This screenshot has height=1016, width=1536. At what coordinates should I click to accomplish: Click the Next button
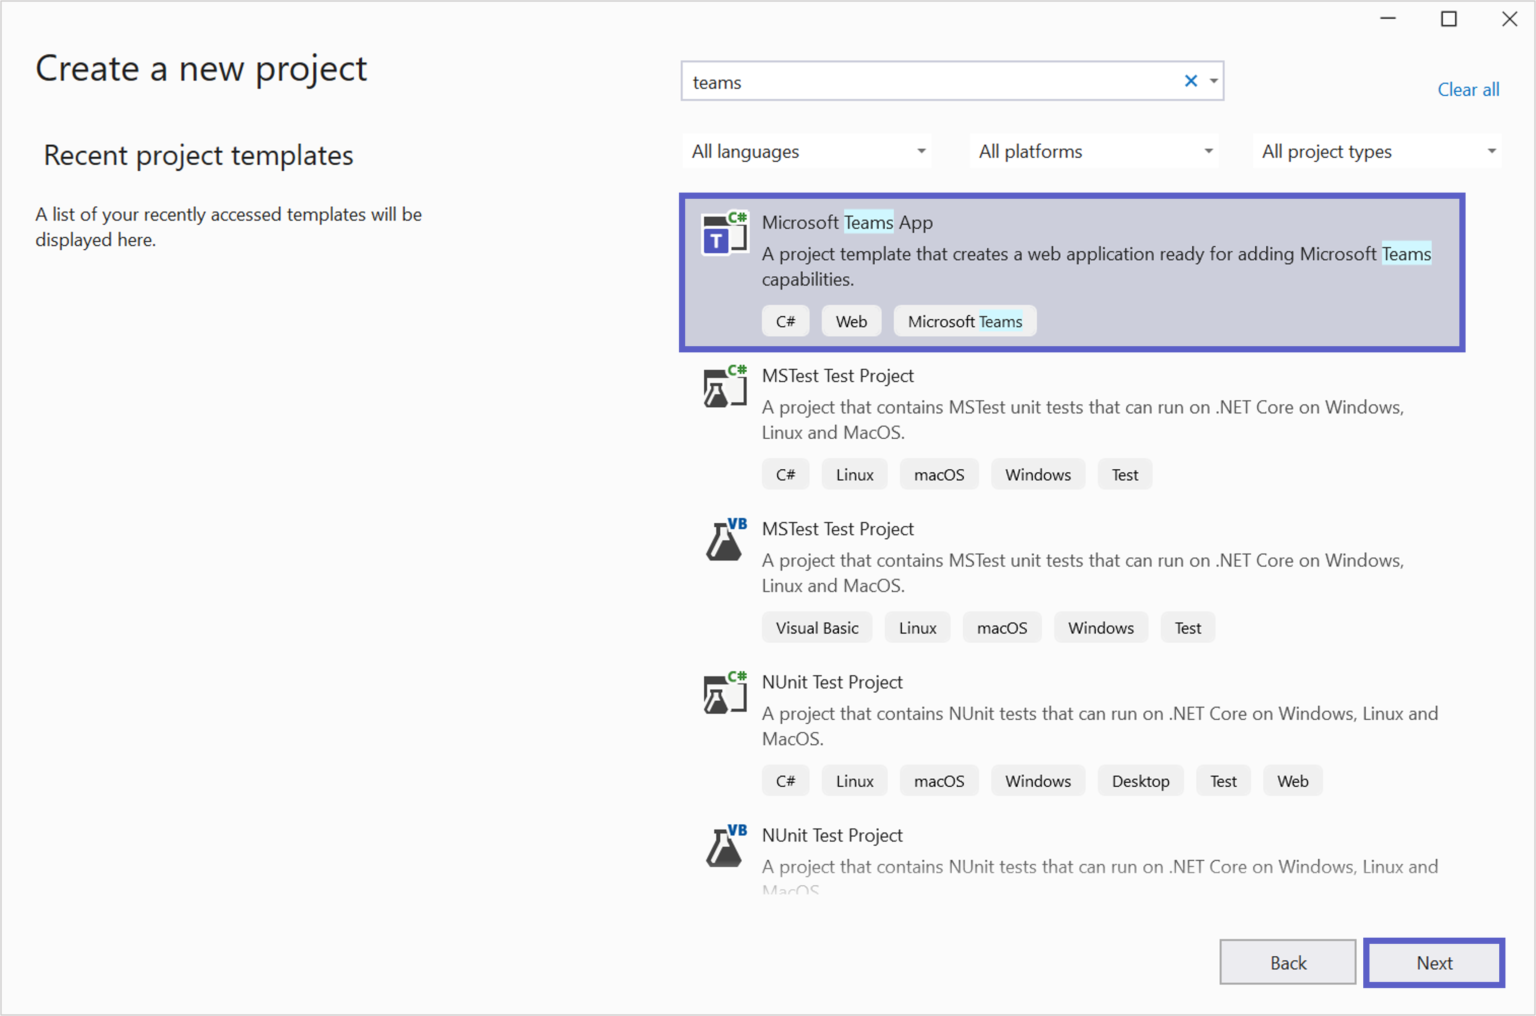tap(1434, 962)
